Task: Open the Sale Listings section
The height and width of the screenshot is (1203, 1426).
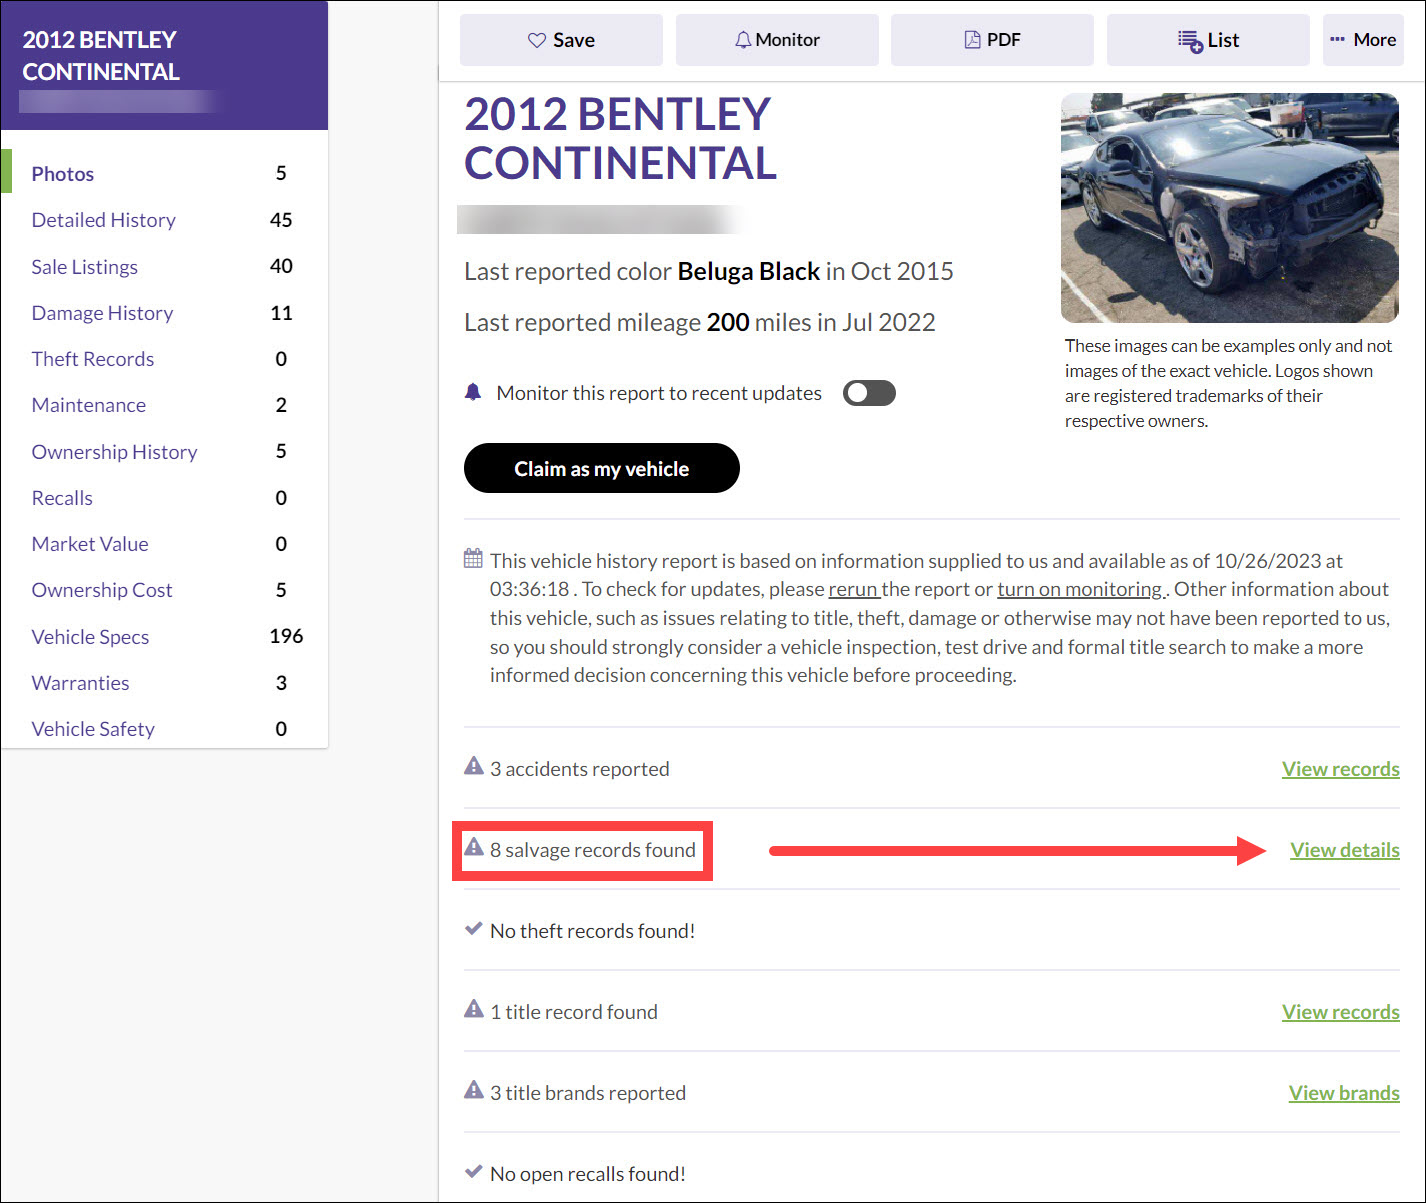Action: (x=84, y=267)
